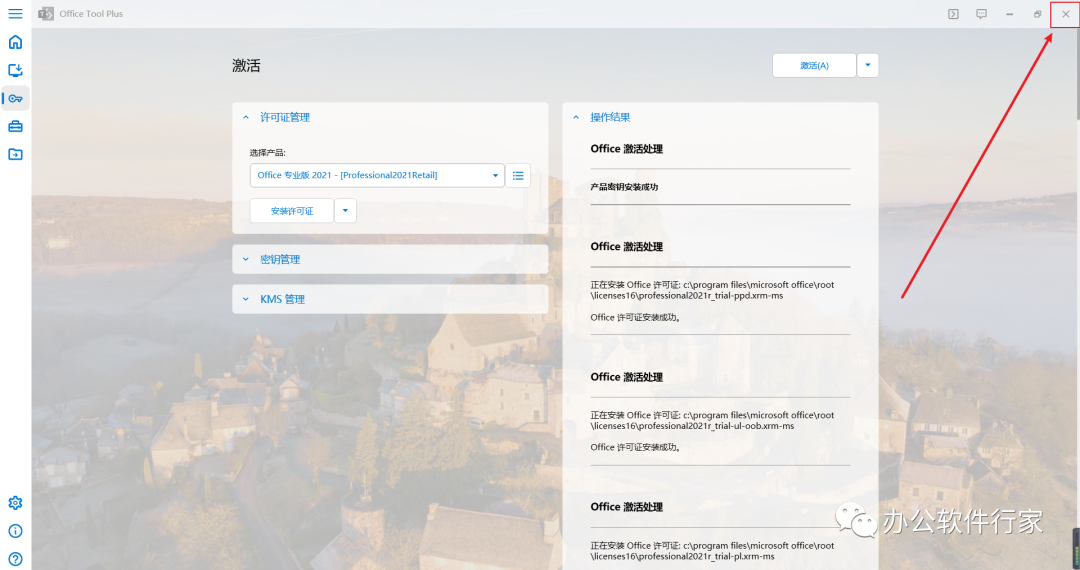Open the About info icon
The width and height of the screenshot is (1080, 570).
pyautogui.click(x=15, y=531)
